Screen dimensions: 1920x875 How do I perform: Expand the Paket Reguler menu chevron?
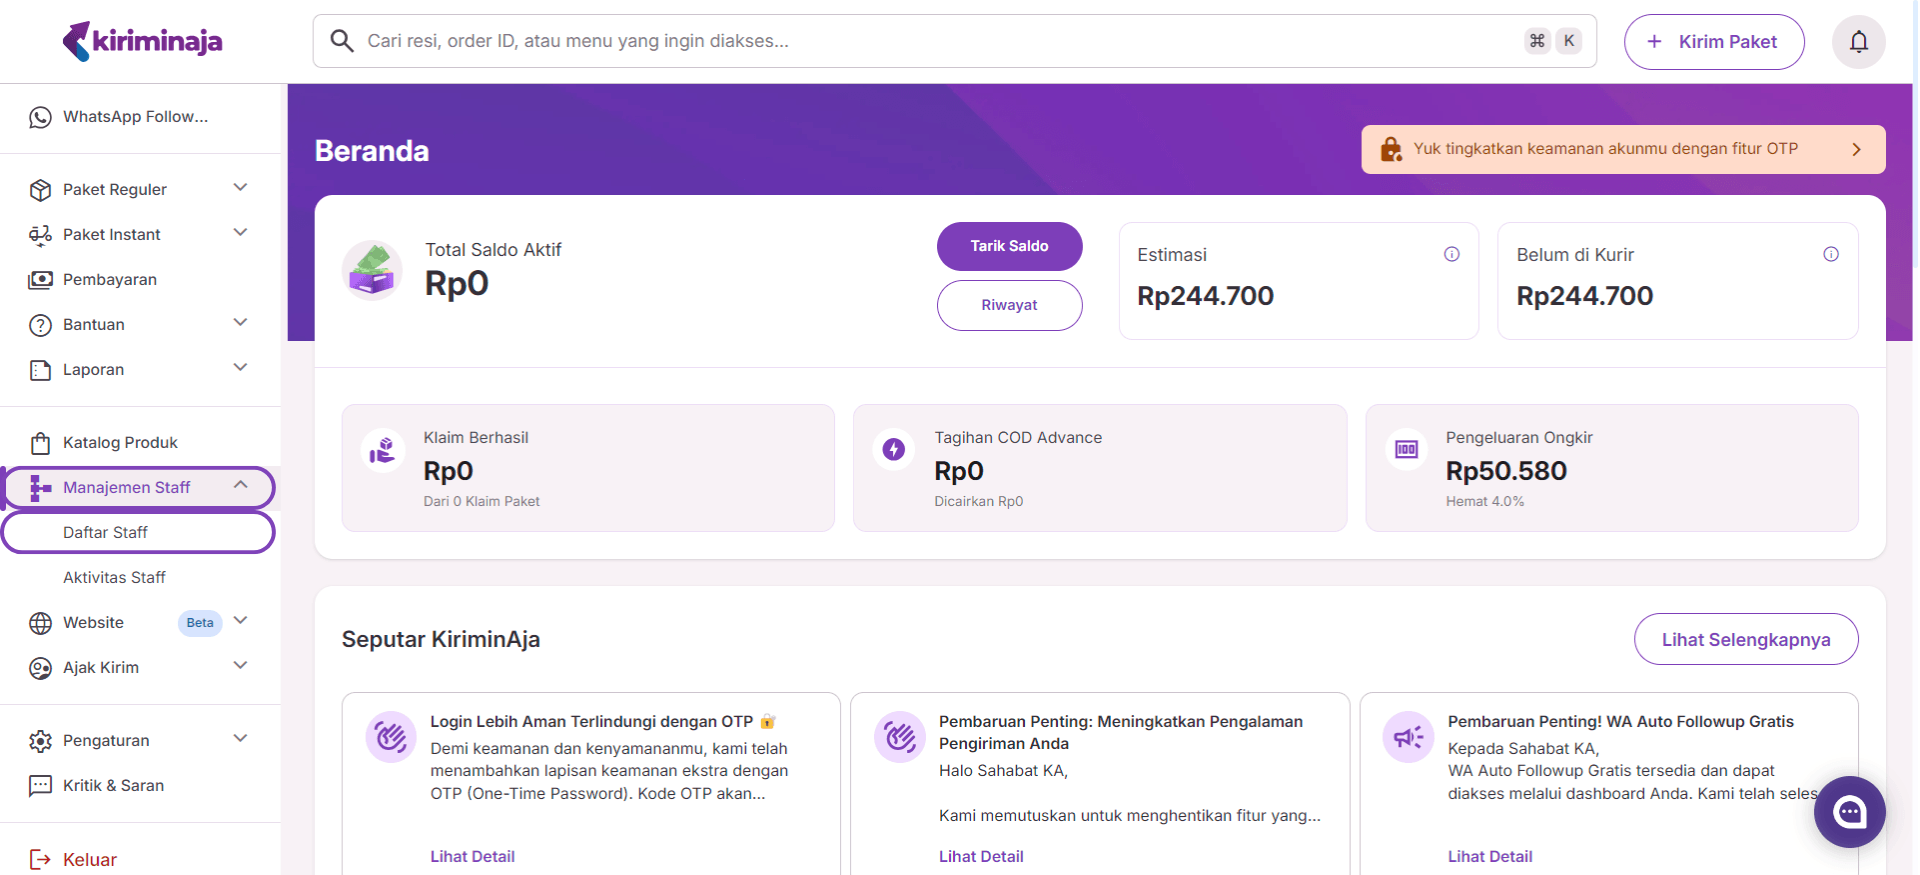coord(240,188)
